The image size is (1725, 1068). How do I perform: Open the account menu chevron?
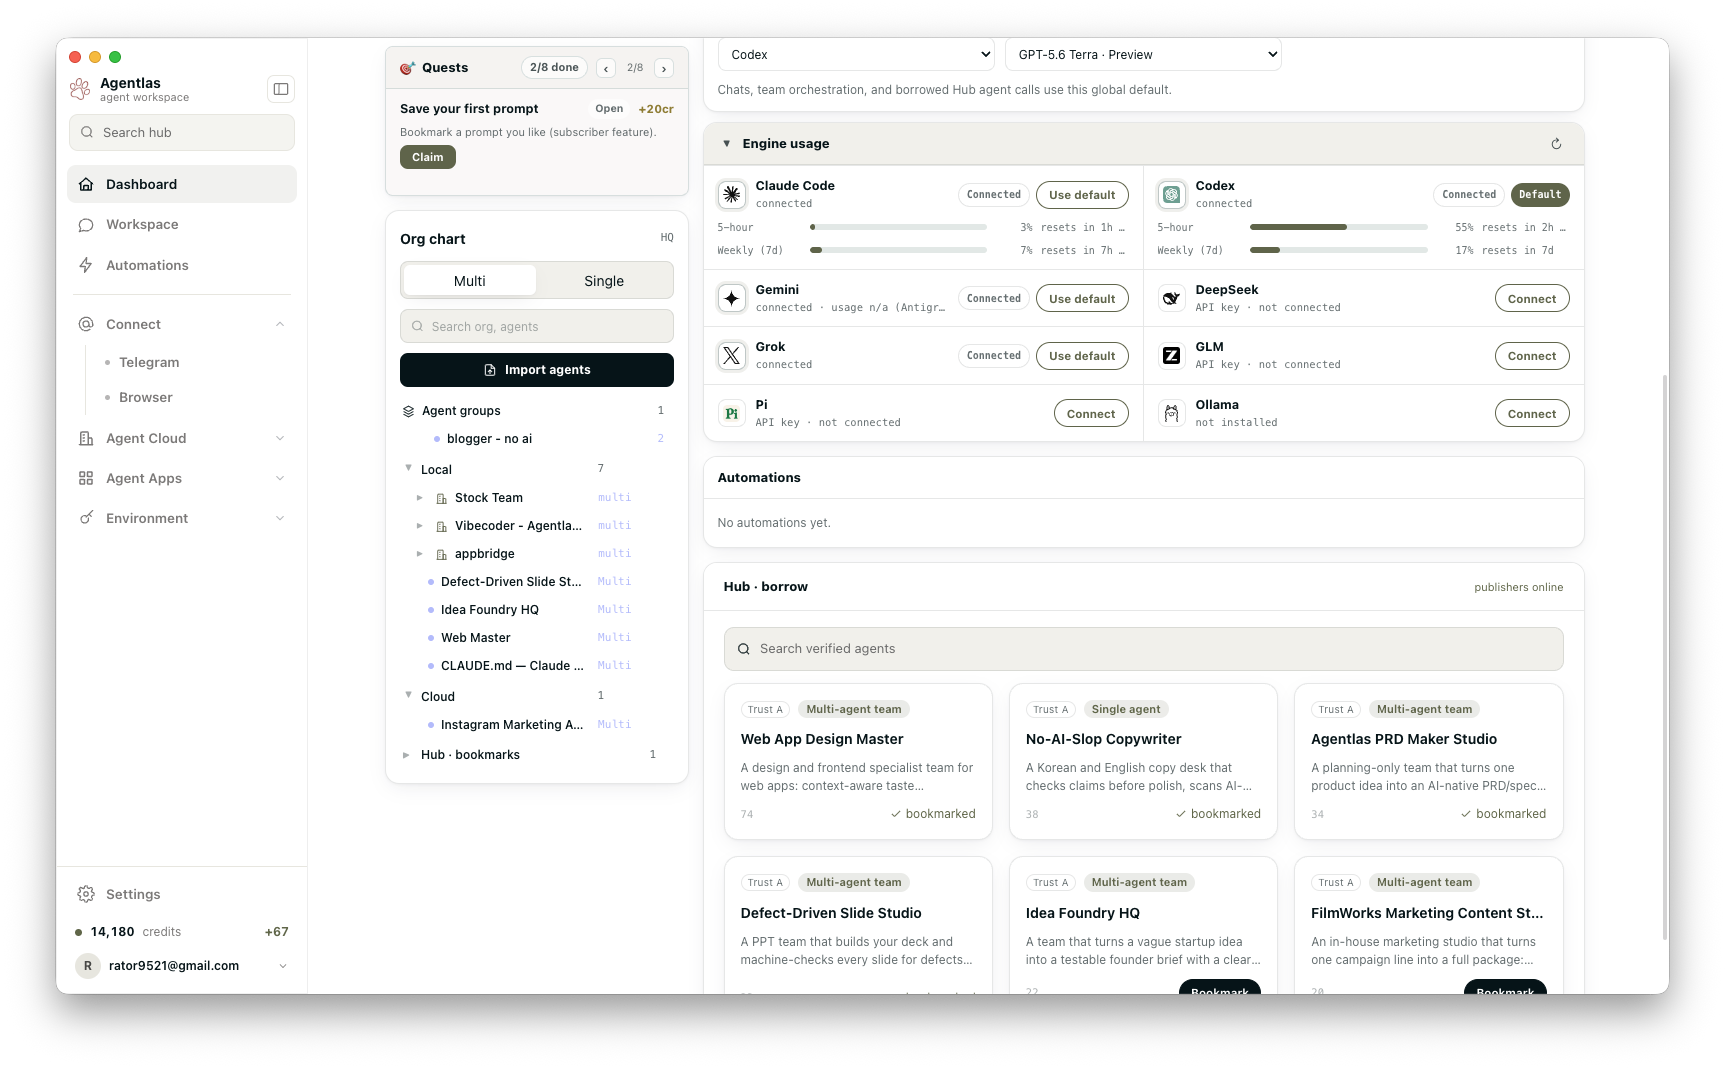(x=283, y=966)
